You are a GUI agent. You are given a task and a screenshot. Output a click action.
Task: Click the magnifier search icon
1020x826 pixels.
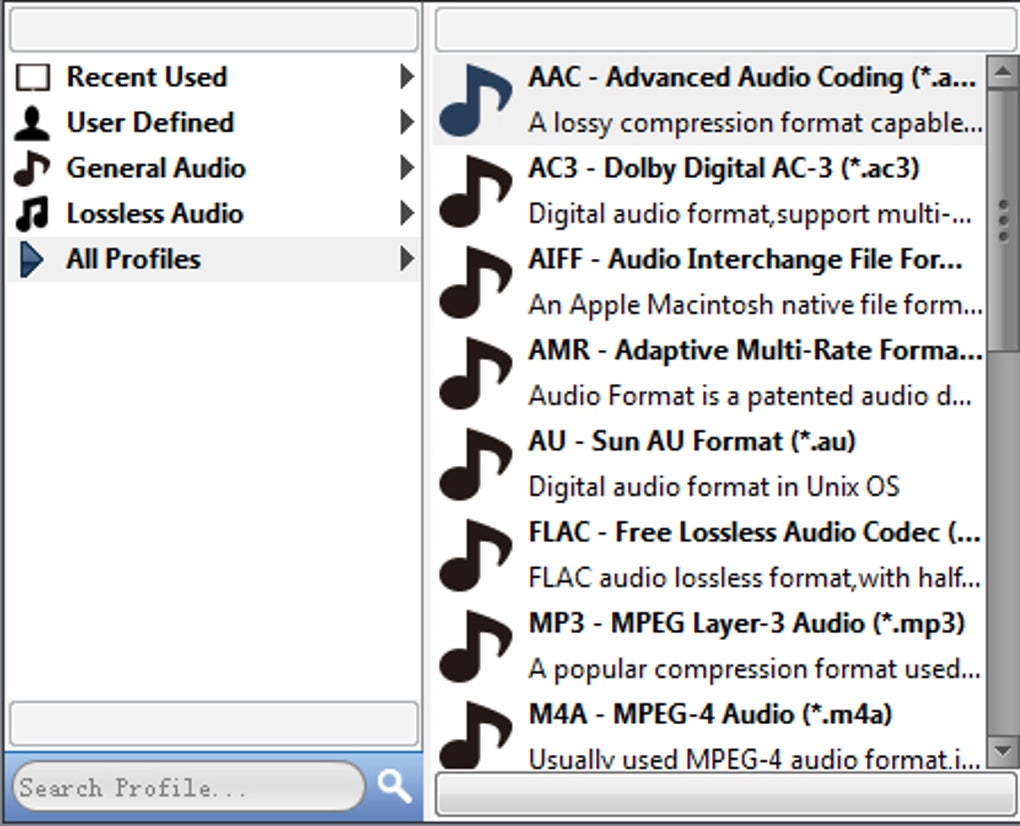click(394, 786)
